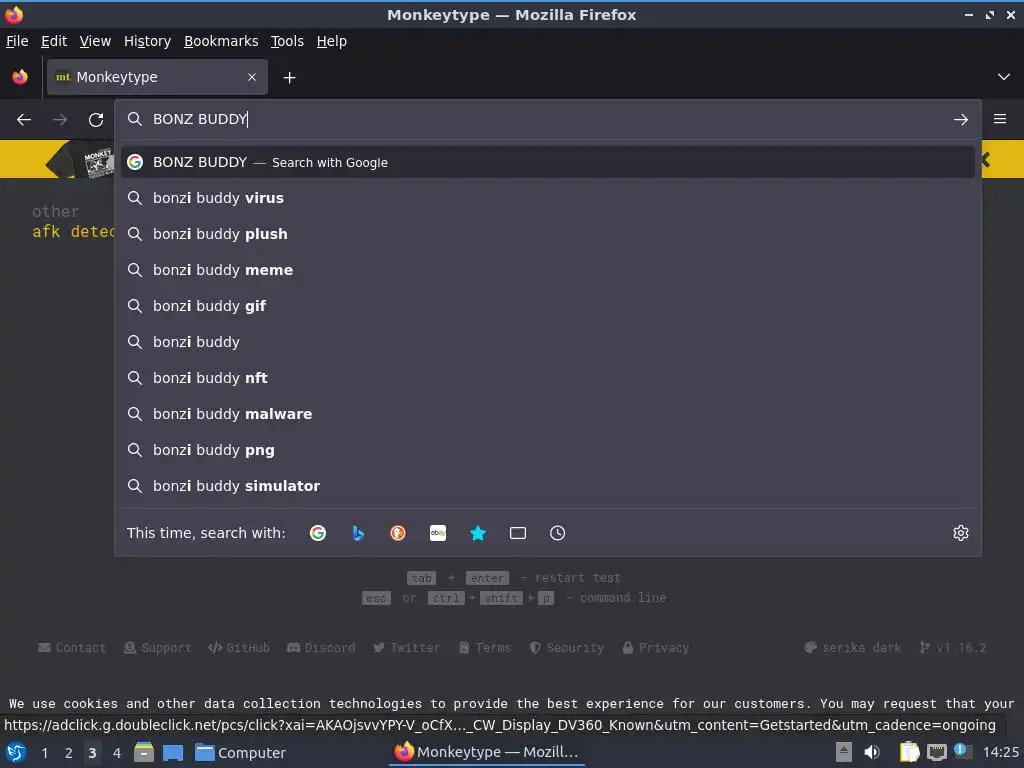Open the Bookmarks menu

(221, 41)
